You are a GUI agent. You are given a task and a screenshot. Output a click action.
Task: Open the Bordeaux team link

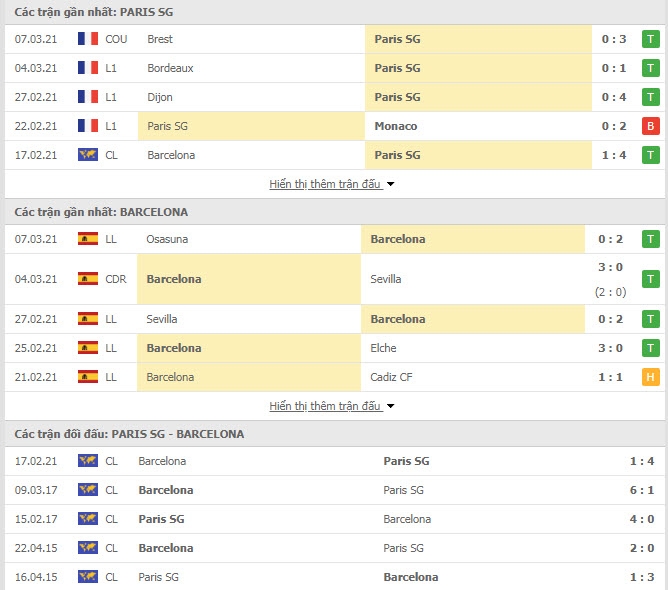[170, 68]
